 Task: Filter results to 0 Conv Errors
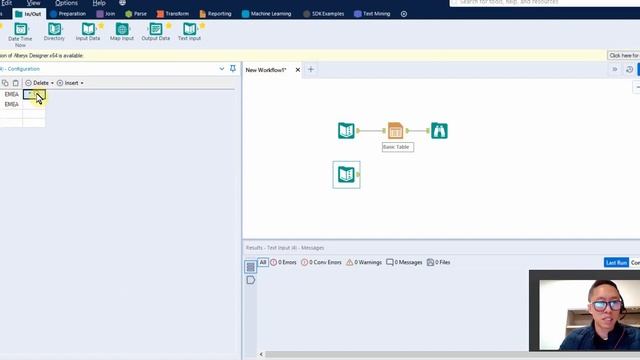click(x=321, y=262)
